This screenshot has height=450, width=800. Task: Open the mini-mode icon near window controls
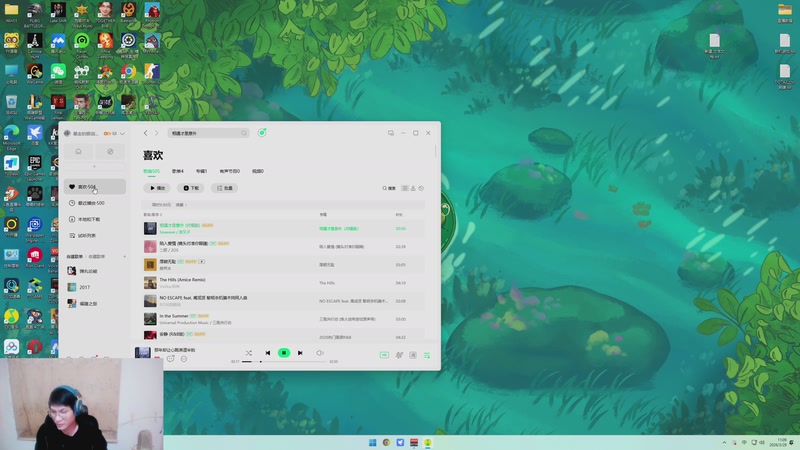(x=391, y=133)
